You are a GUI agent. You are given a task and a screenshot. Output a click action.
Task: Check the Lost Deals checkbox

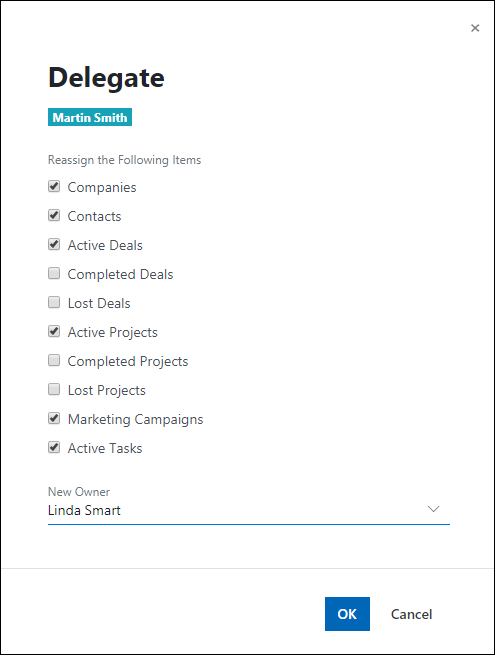54,302
